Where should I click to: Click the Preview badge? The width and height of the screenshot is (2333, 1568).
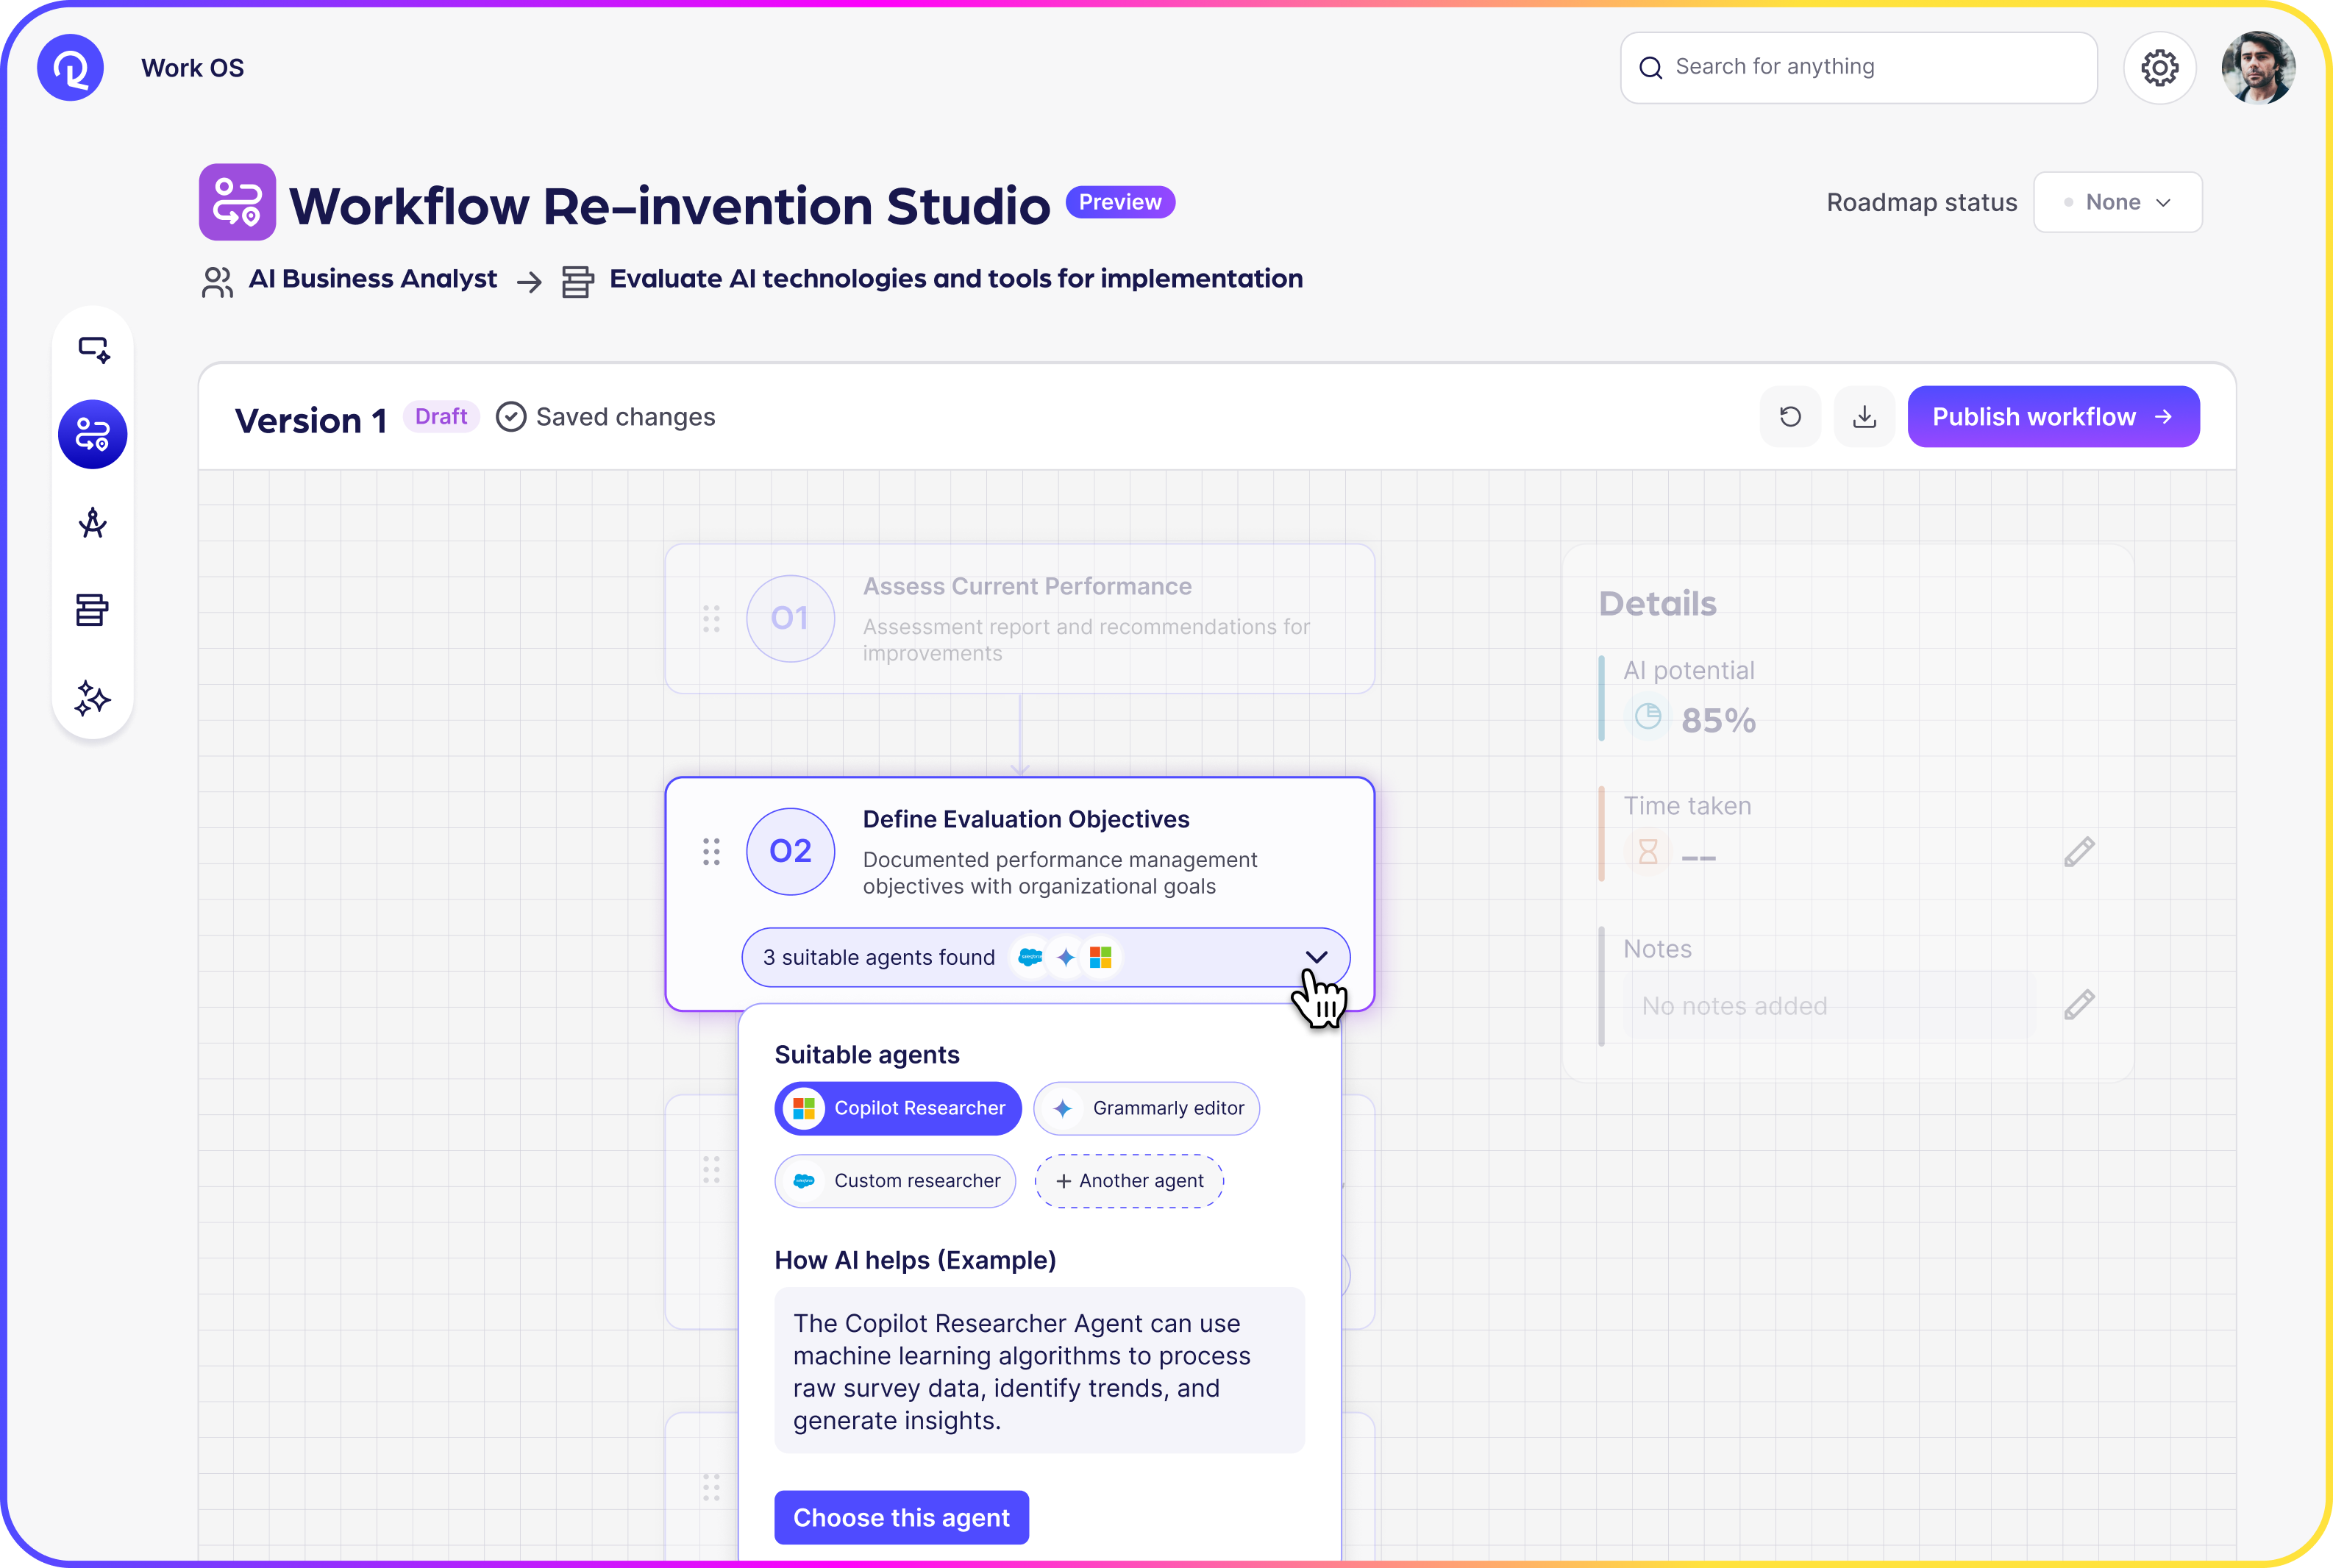(x=1120, y=203)
